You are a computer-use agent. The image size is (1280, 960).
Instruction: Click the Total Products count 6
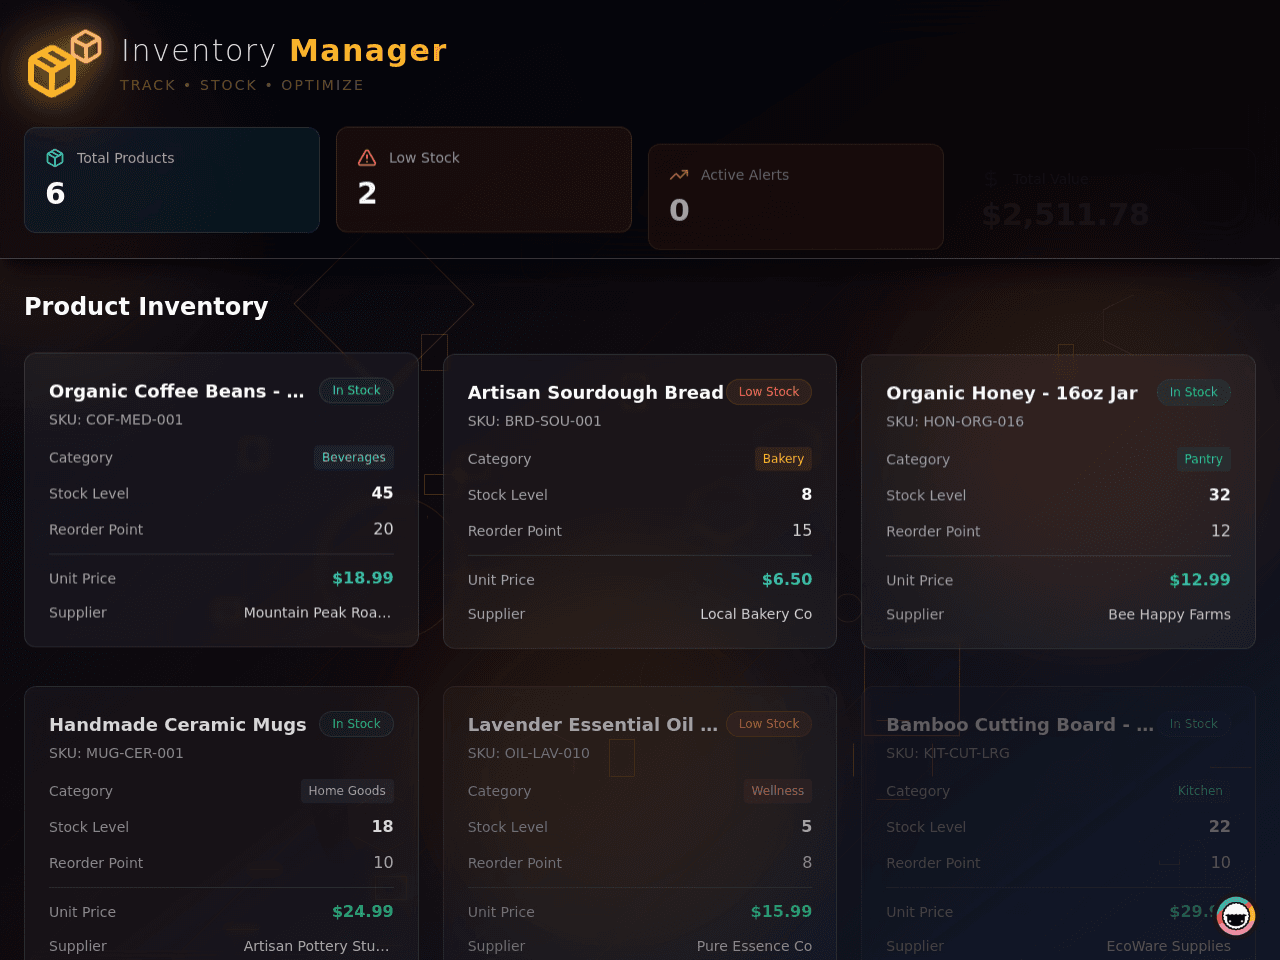pos(56,193)
